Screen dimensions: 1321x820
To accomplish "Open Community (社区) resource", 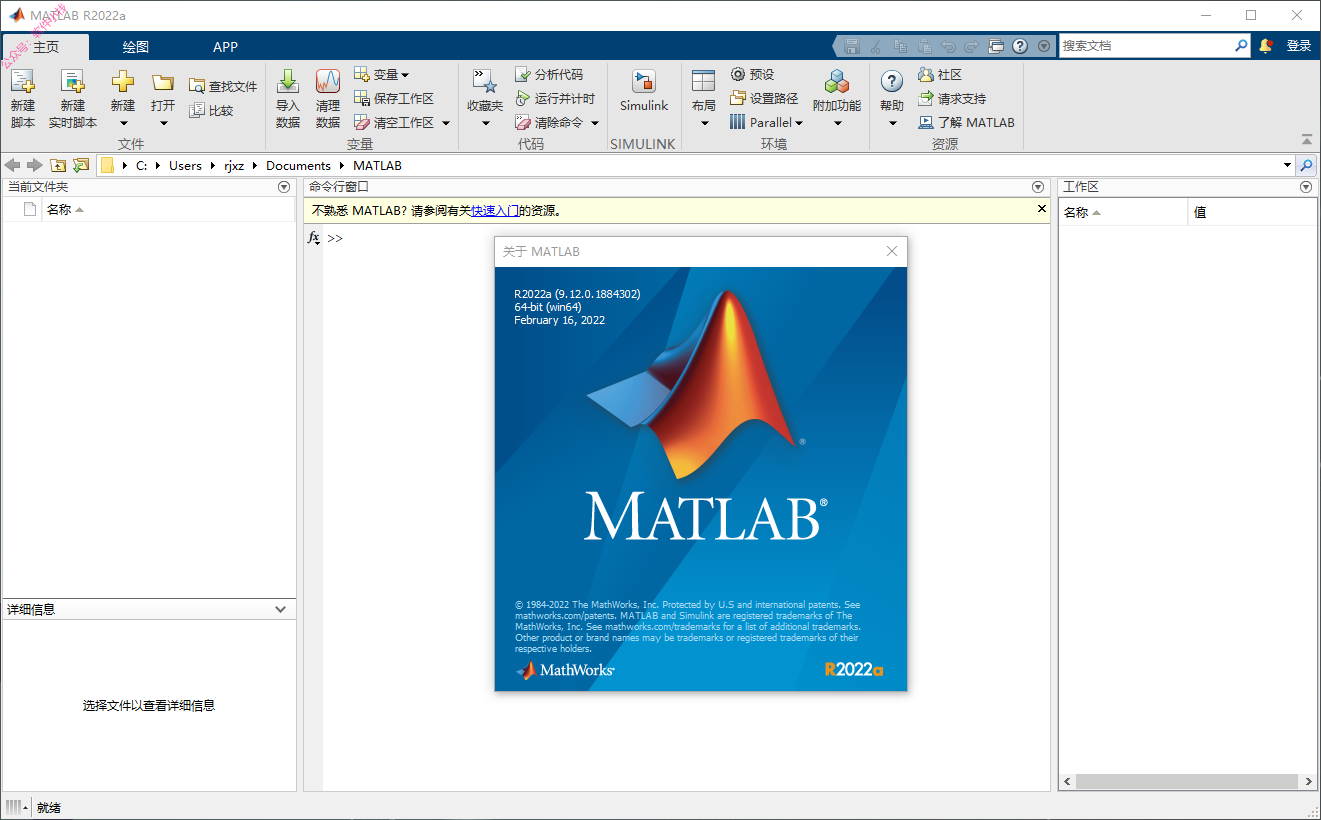I will 940,75.
